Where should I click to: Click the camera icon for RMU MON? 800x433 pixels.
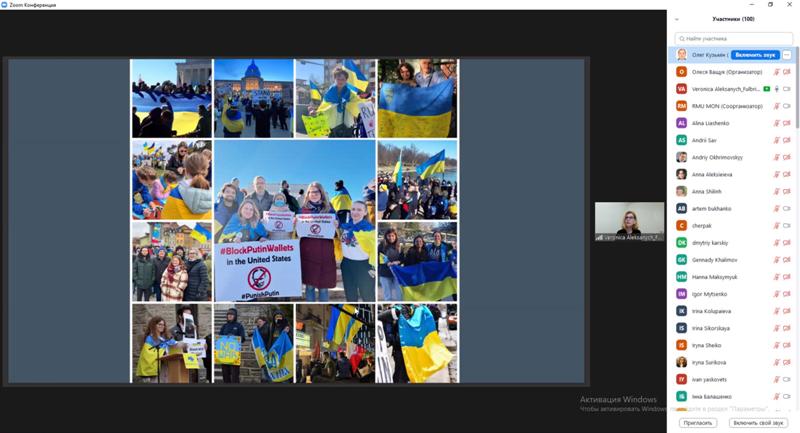click(x=787, y=106)
